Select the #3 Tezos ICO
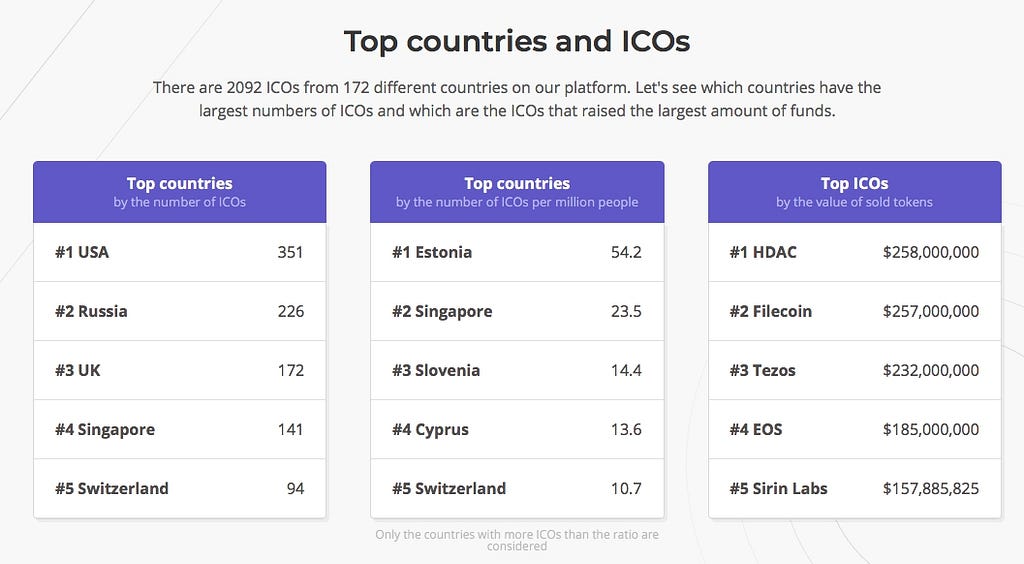This screenshot has height=564, width=1024. click(854, 370)
